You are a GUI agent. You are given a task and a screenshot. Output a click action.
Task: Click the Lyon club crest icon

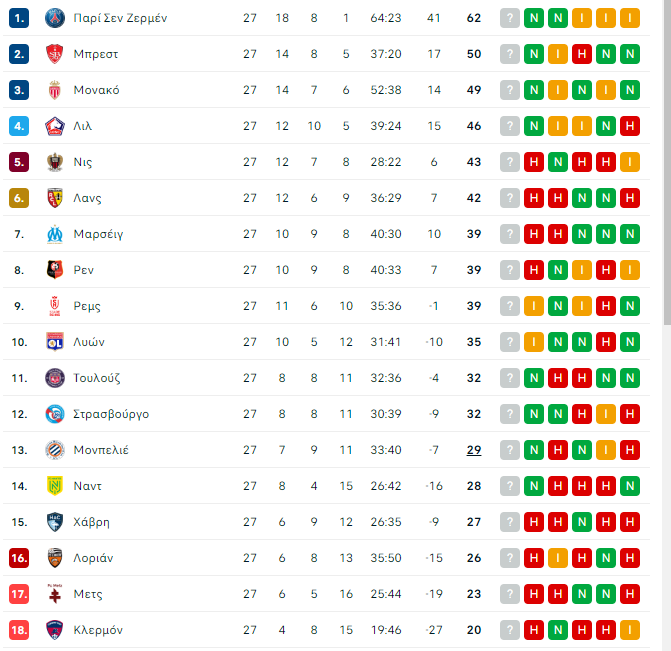55,342
